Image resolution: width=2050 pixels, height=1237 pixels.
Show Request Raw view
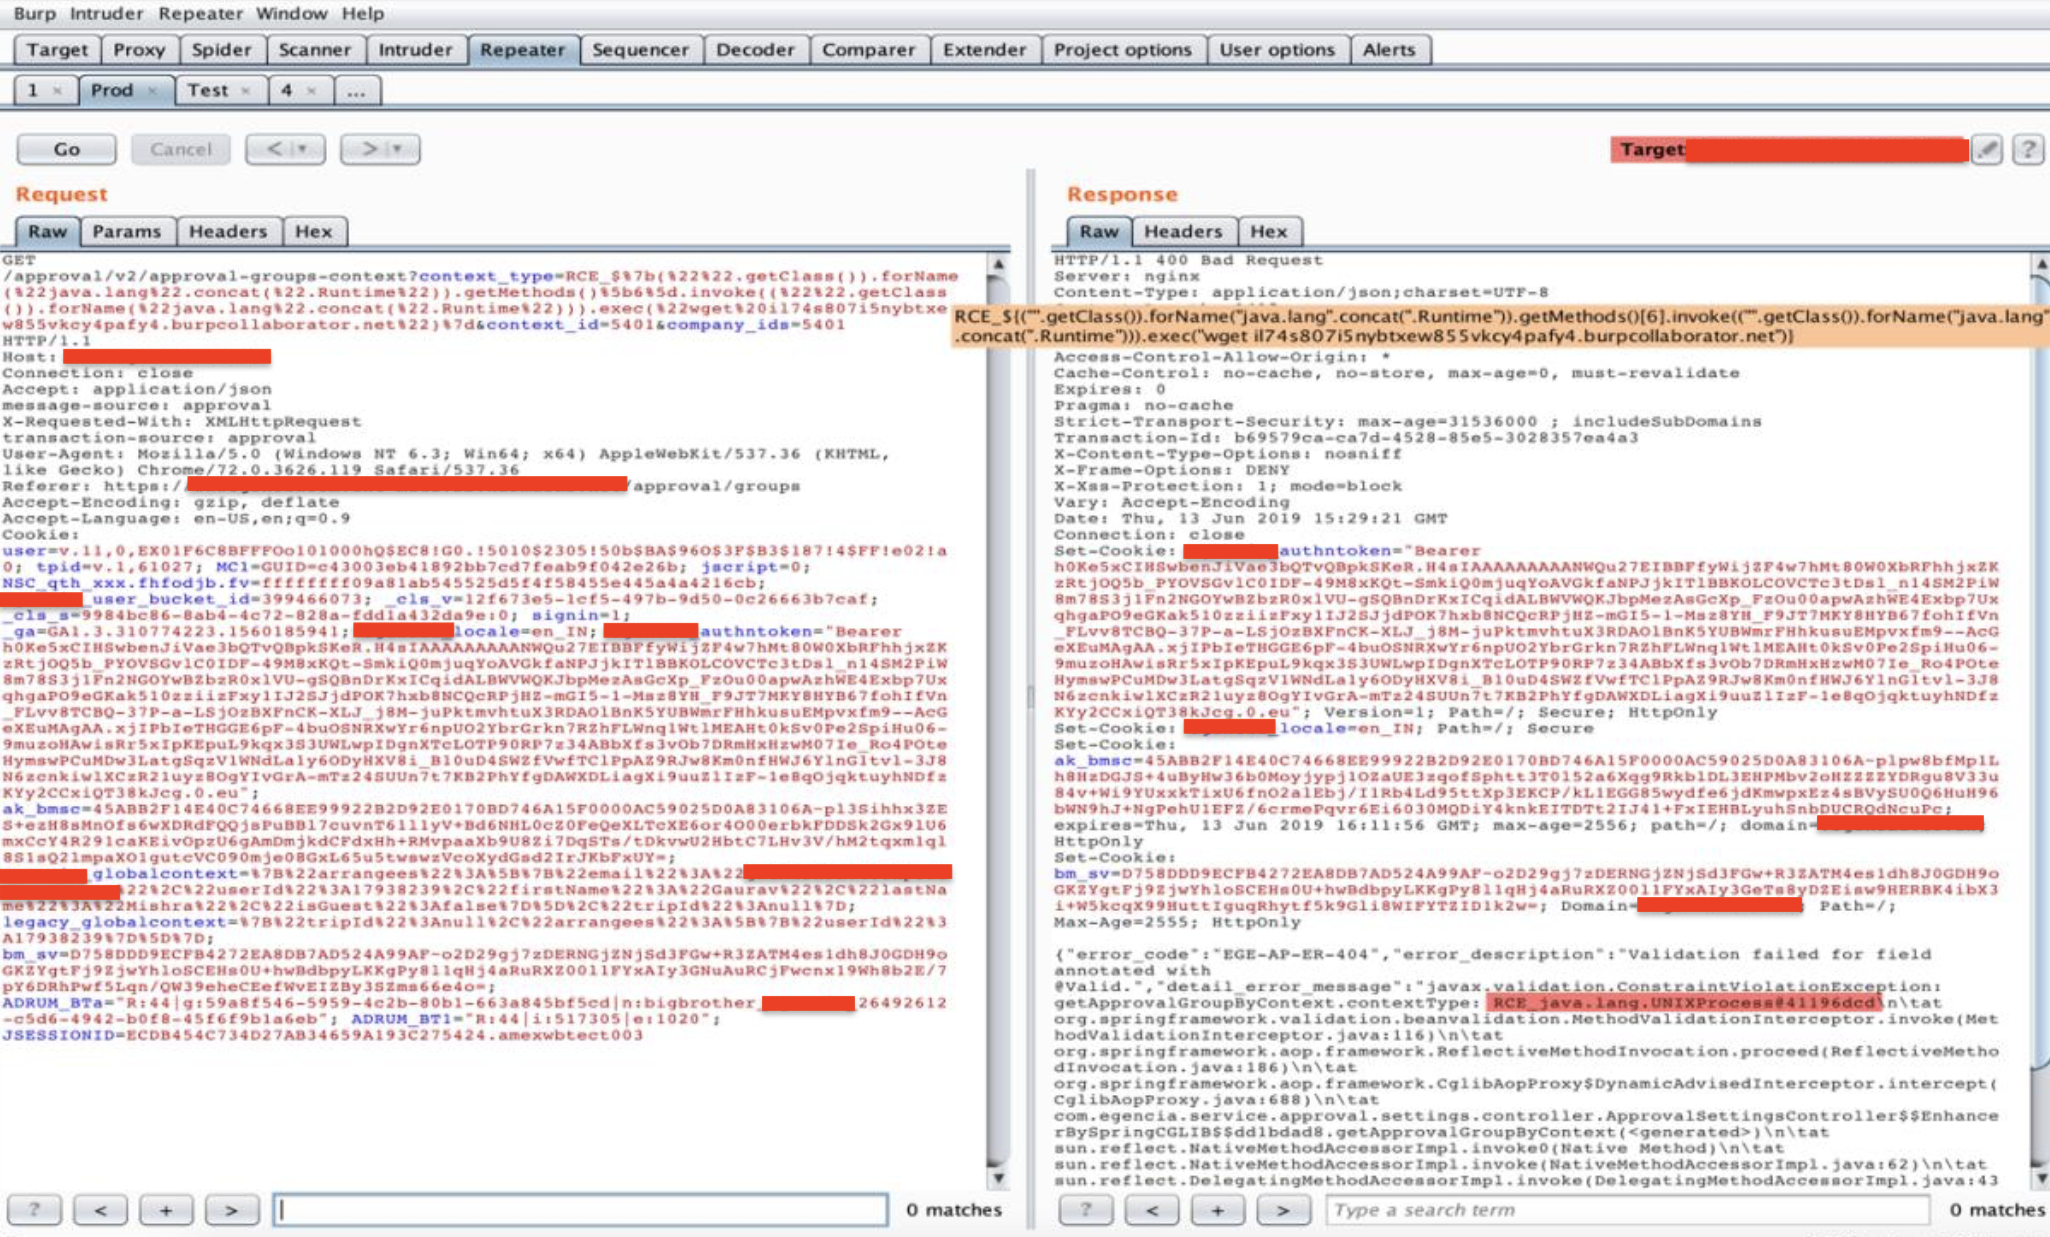[x=47, y=231]
